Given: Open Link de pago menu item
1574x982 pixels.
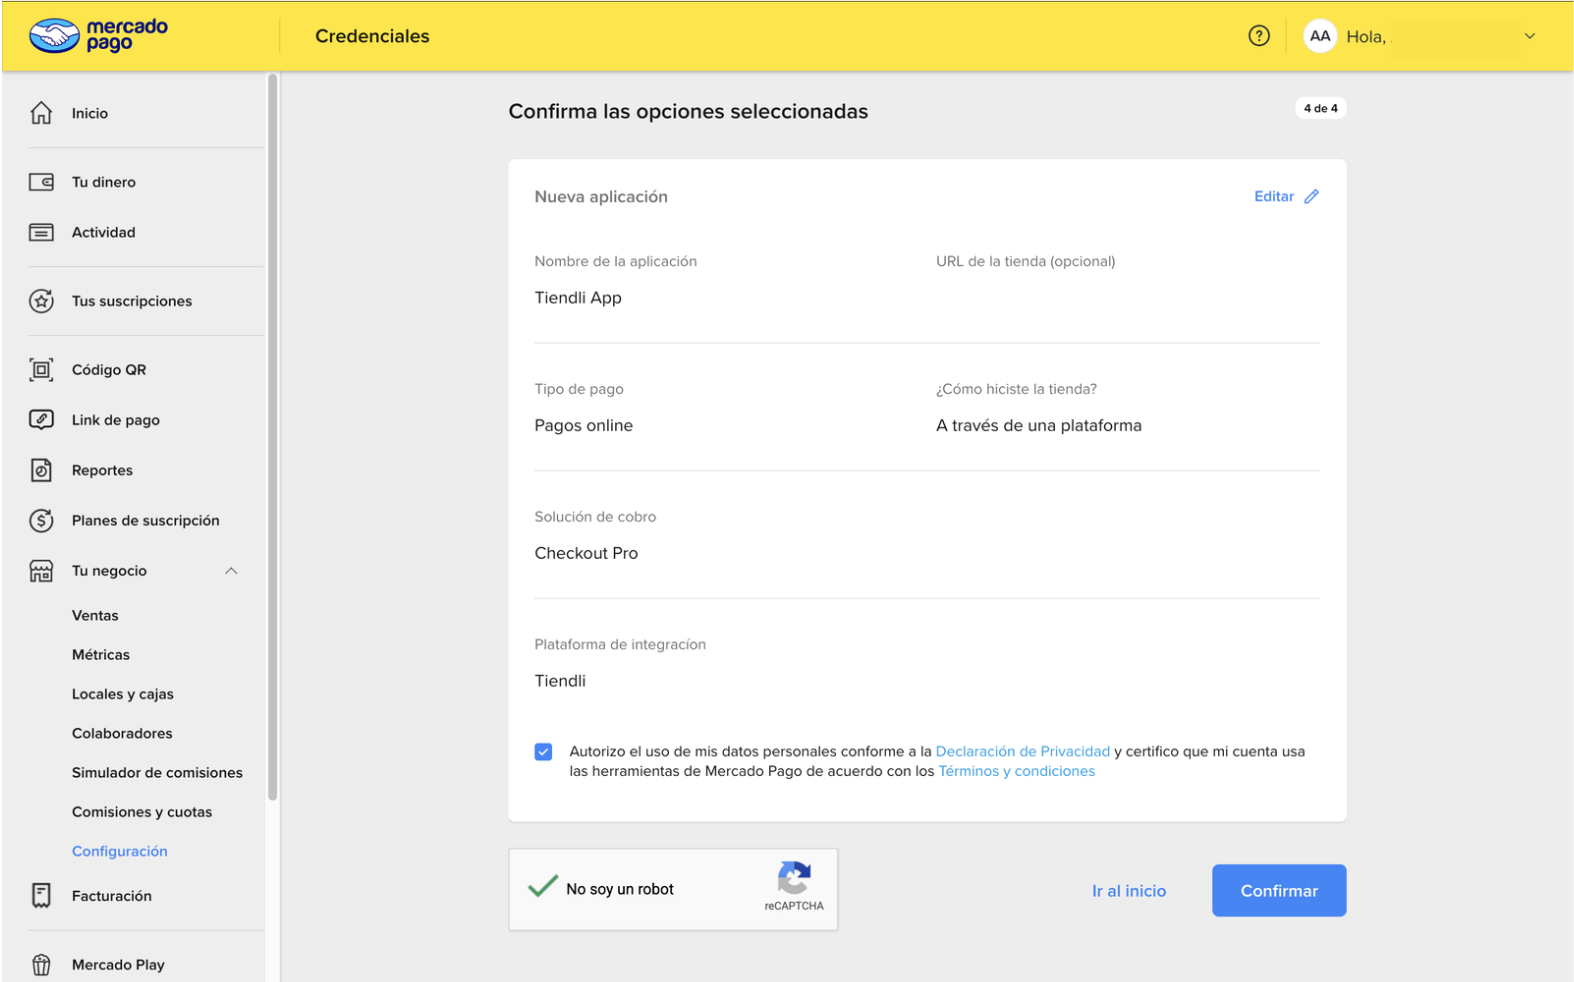Looking at the screenshot, I should click(116, 420).
